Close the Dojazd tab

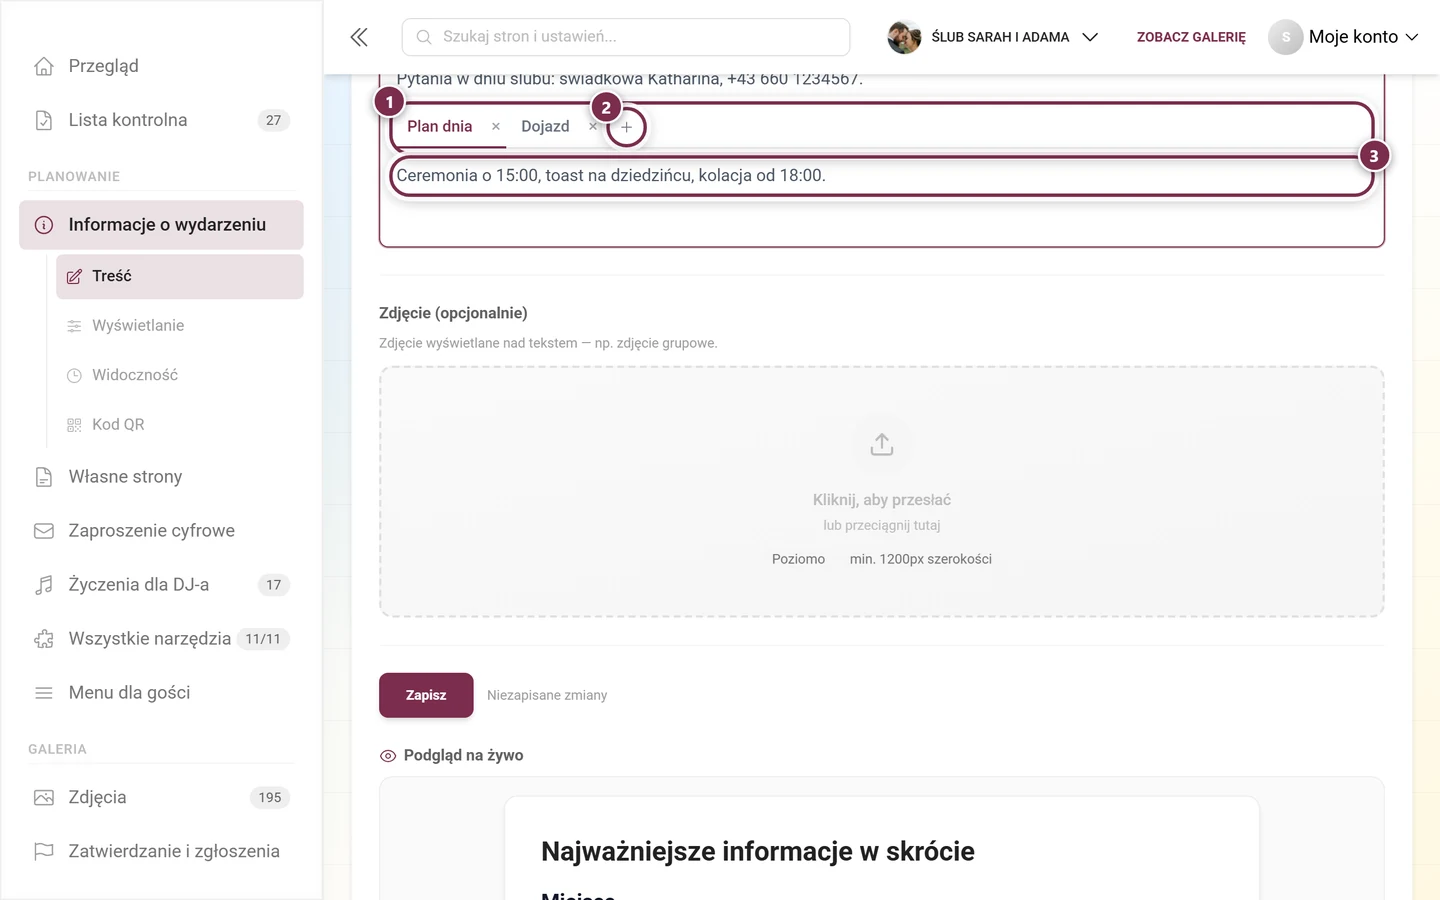(592, 127)
